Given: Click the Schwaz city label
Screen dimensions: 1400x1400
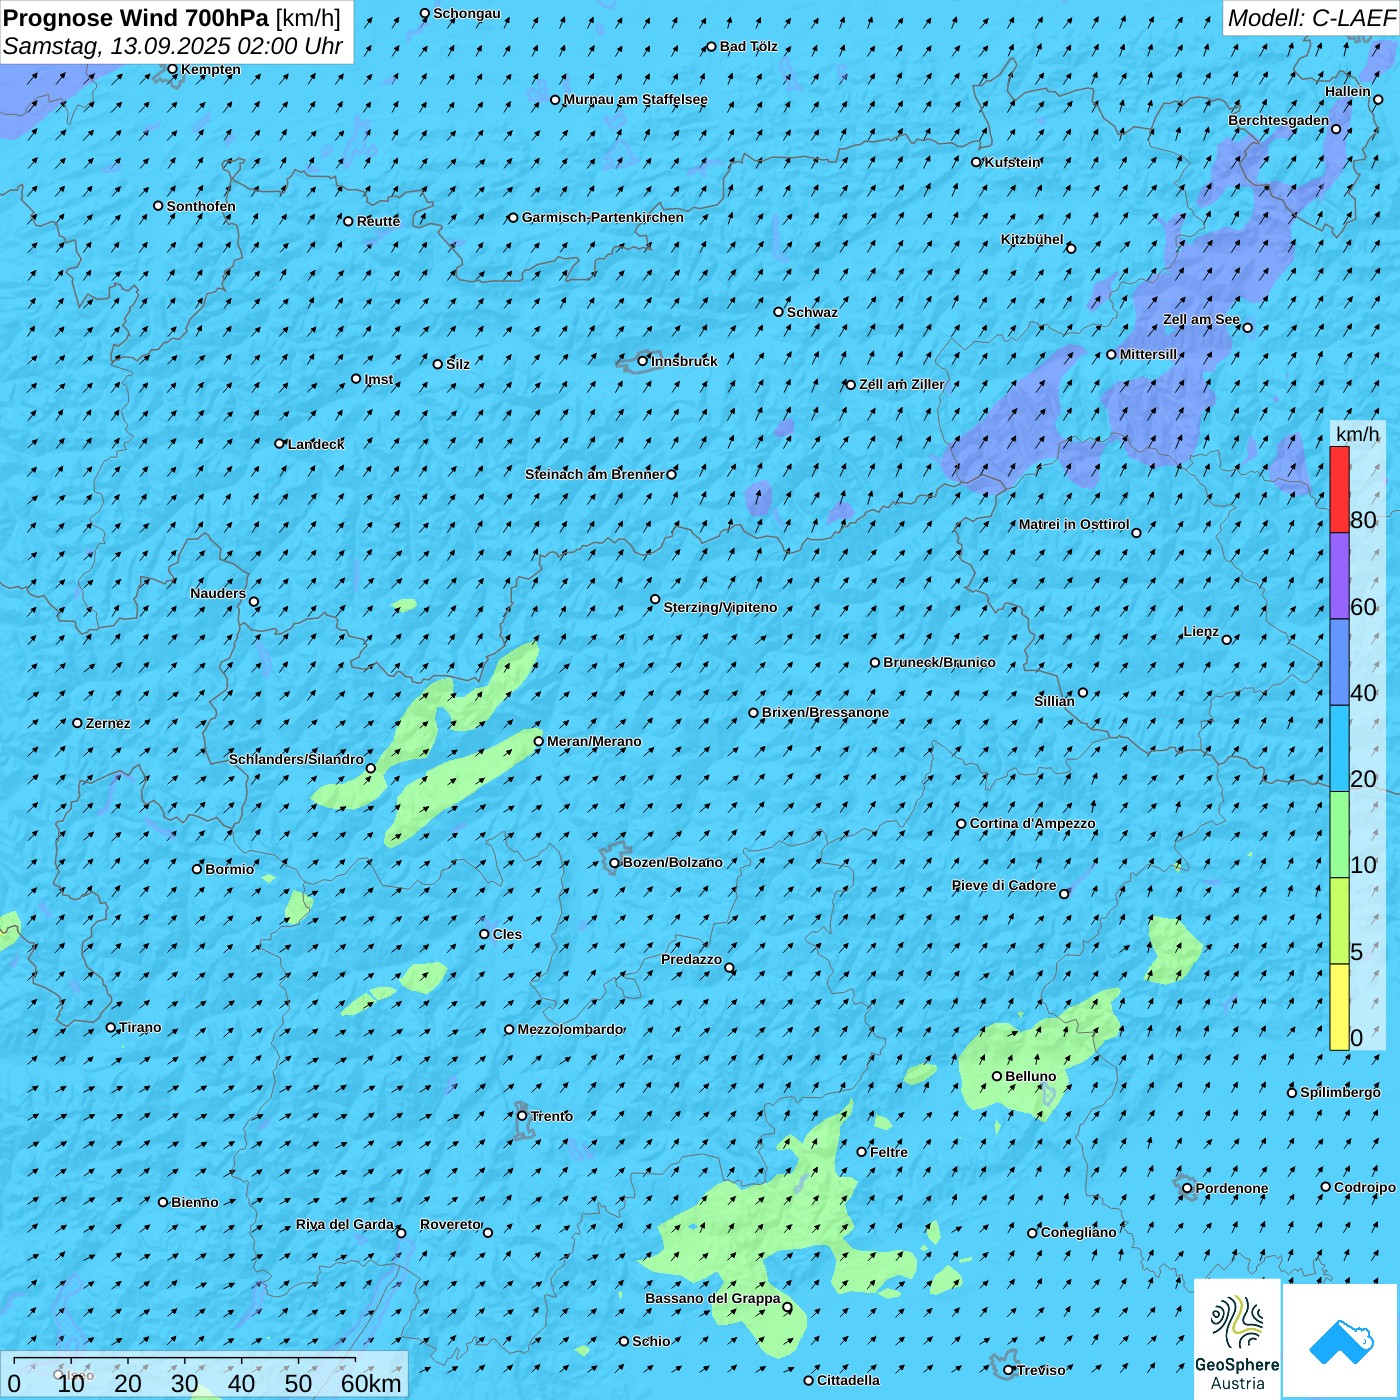Looking at the screenshot, I should click(812, 312).
